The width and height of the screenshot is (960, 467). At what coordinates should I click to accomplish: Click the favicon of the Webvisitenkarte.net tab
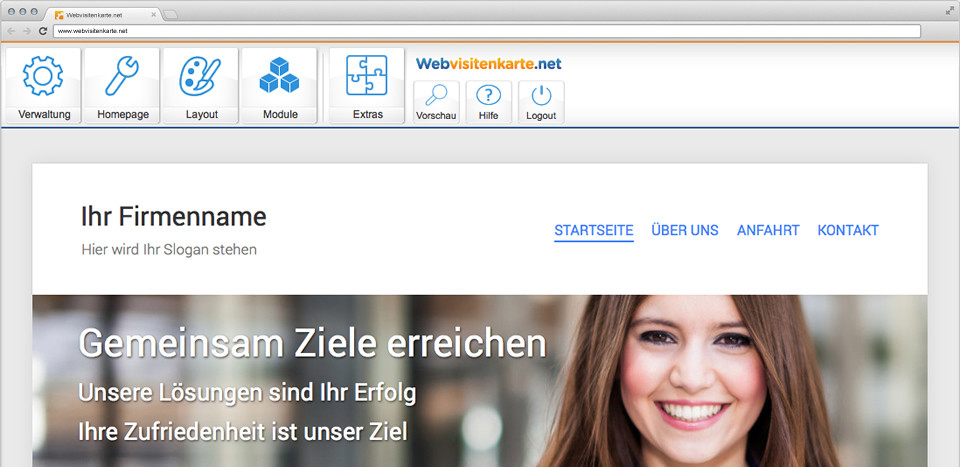click(59, 15)
